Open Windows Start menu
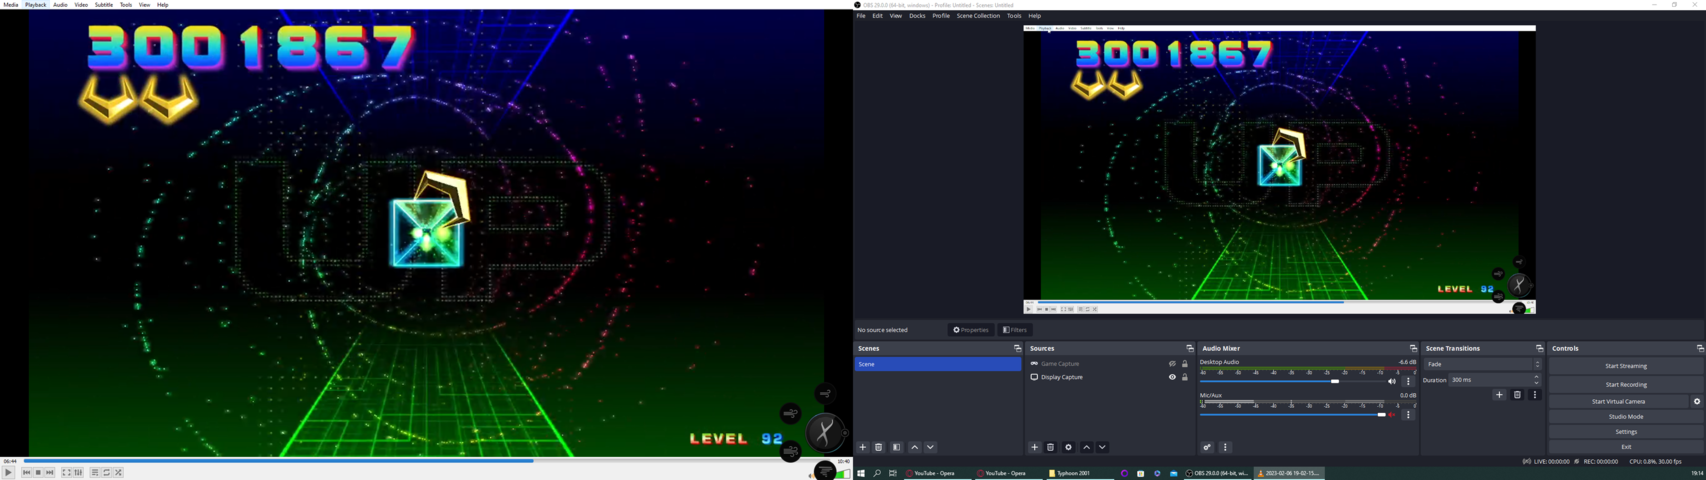This screenshot has height=480, width=1706. [x=861, y=473]
